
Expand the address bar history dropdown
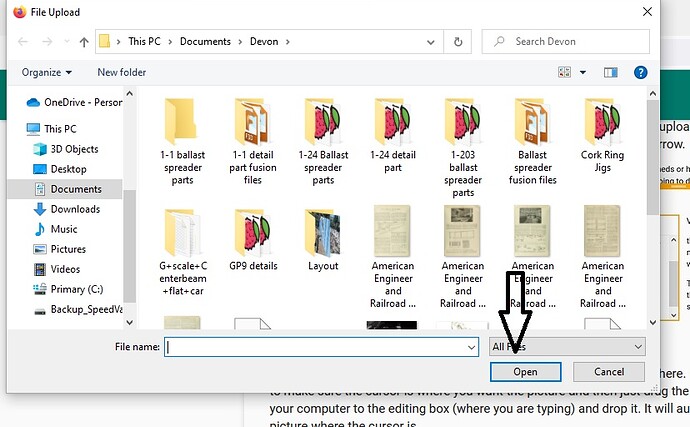coord(430,42)
